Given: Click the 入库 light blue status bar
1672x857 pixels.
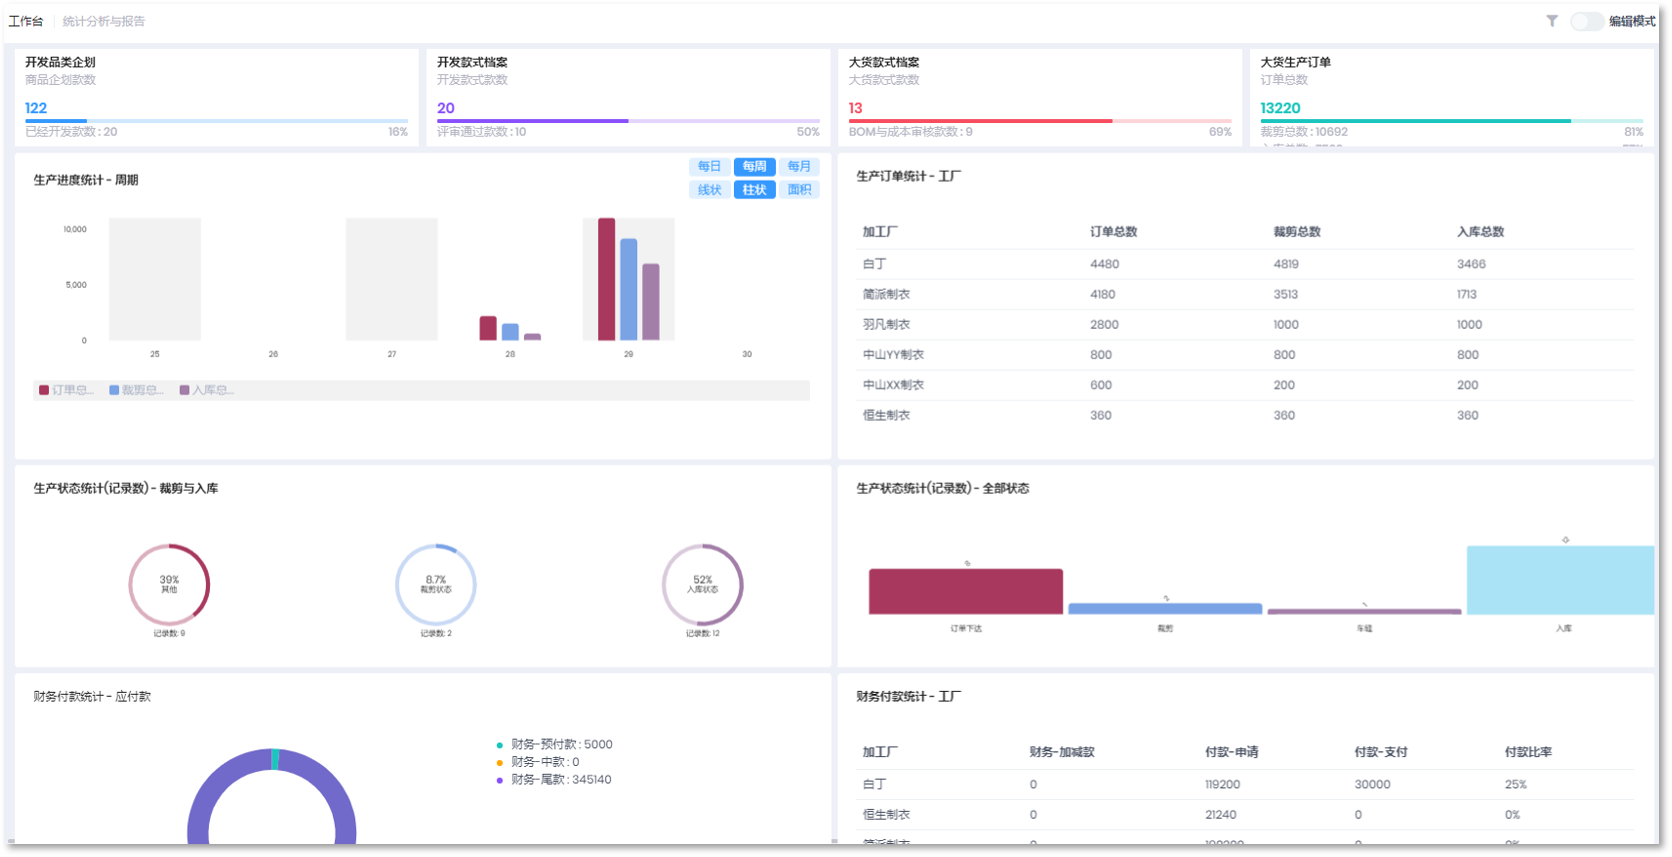Looking at the screenshot, I should [x=1561, y=580].
